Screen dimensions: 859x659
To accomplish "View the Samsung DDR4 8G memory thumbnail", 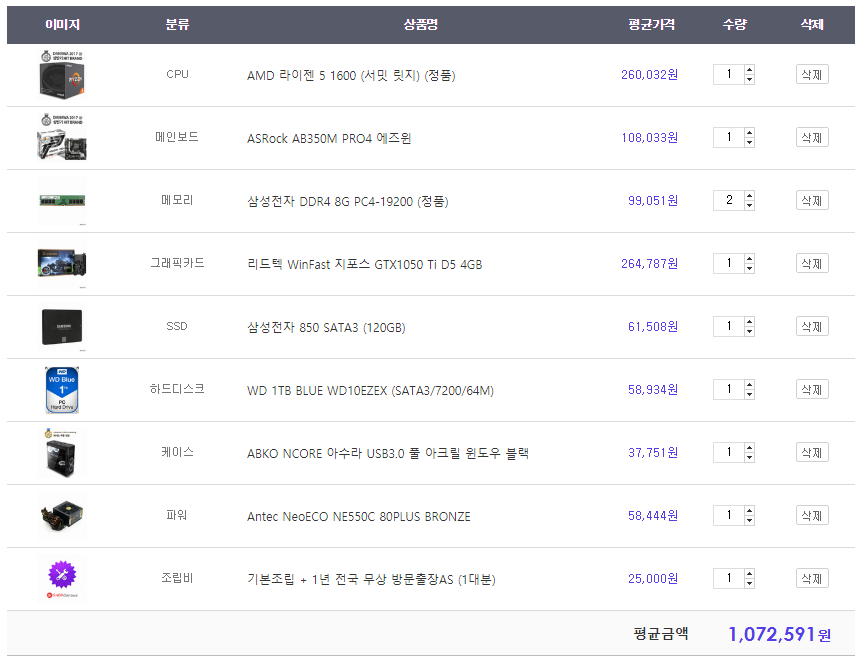I will point(62,201).
